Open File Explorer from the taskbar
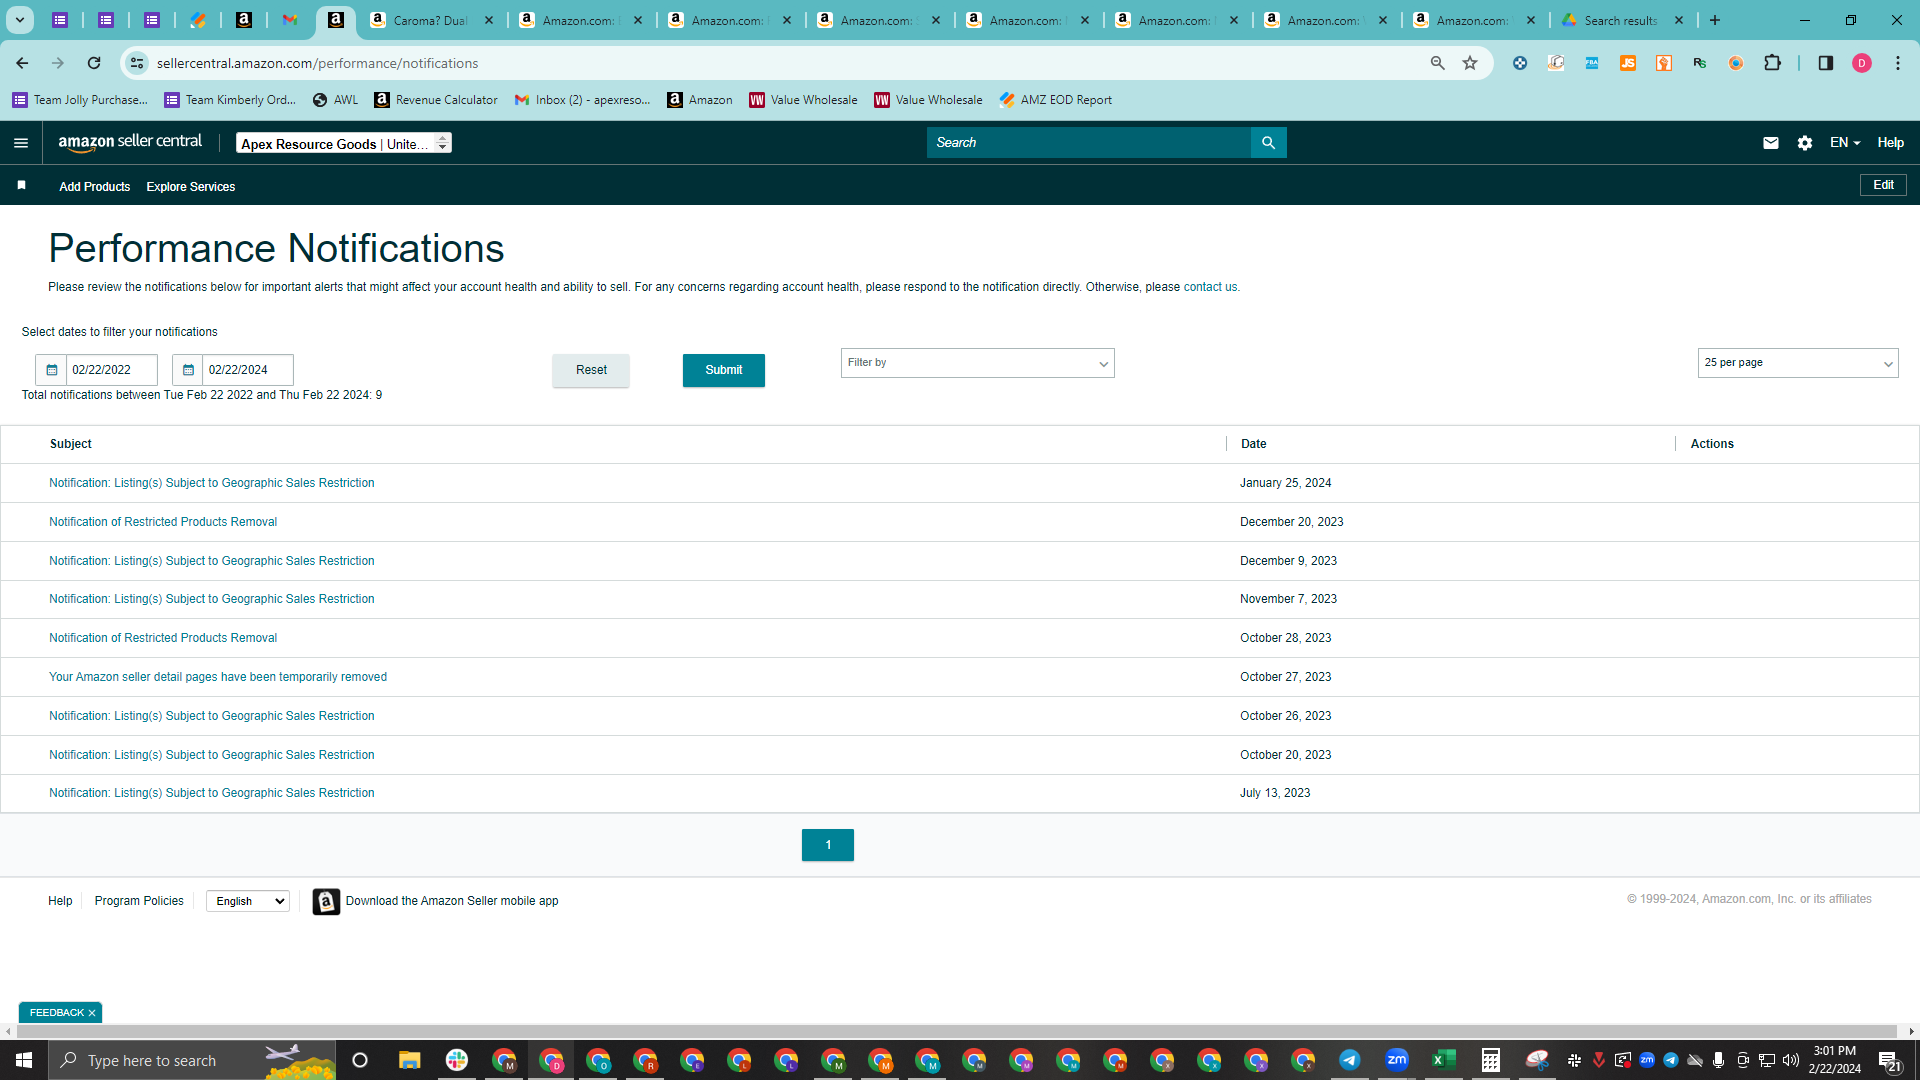The width and height of the screenshot is (1920, 1080). tap(409, 1060)
